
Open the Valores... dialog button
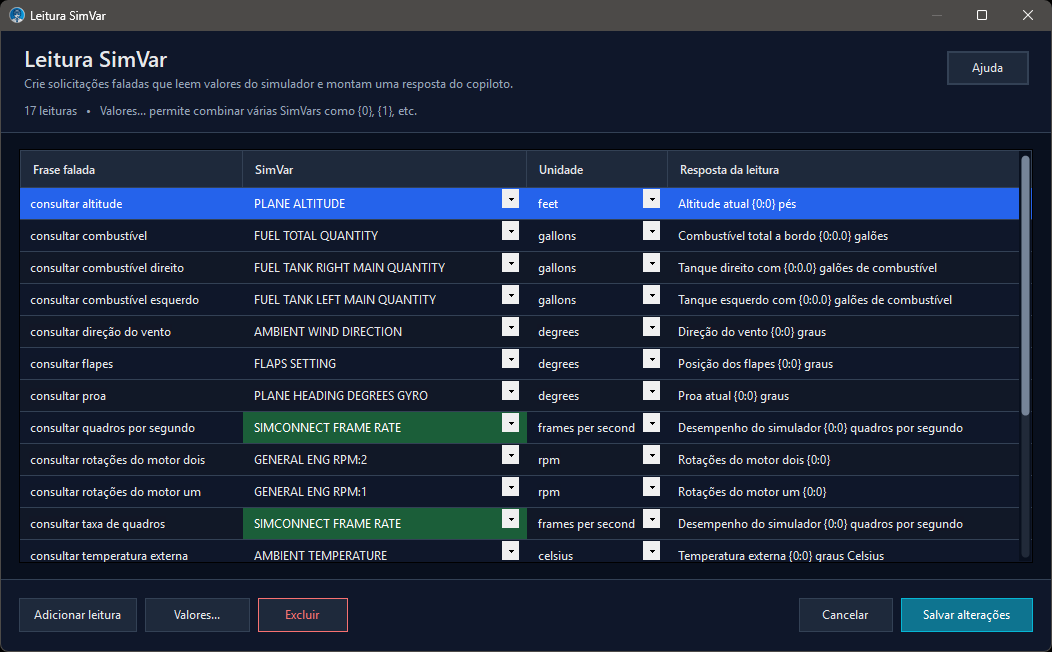(197, 615)
